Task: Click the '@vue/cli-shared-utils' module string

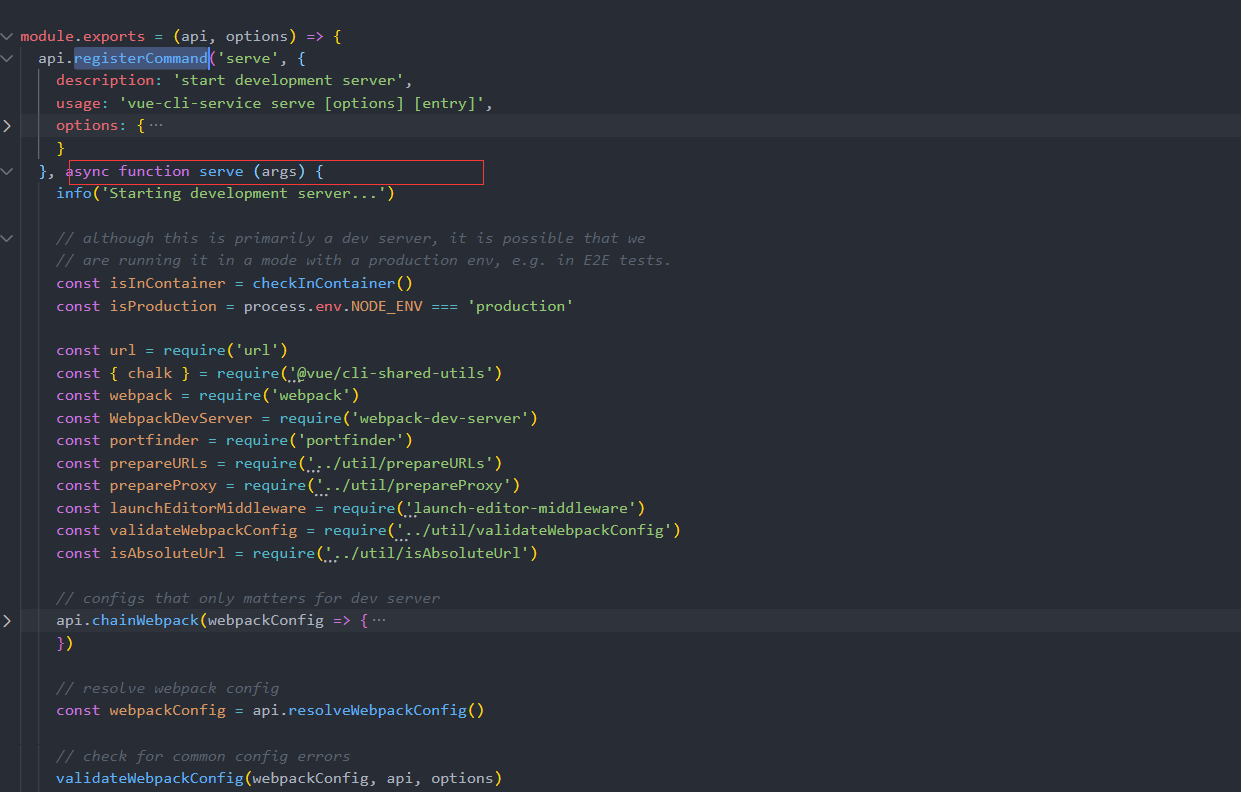Action: click(392, 373)
